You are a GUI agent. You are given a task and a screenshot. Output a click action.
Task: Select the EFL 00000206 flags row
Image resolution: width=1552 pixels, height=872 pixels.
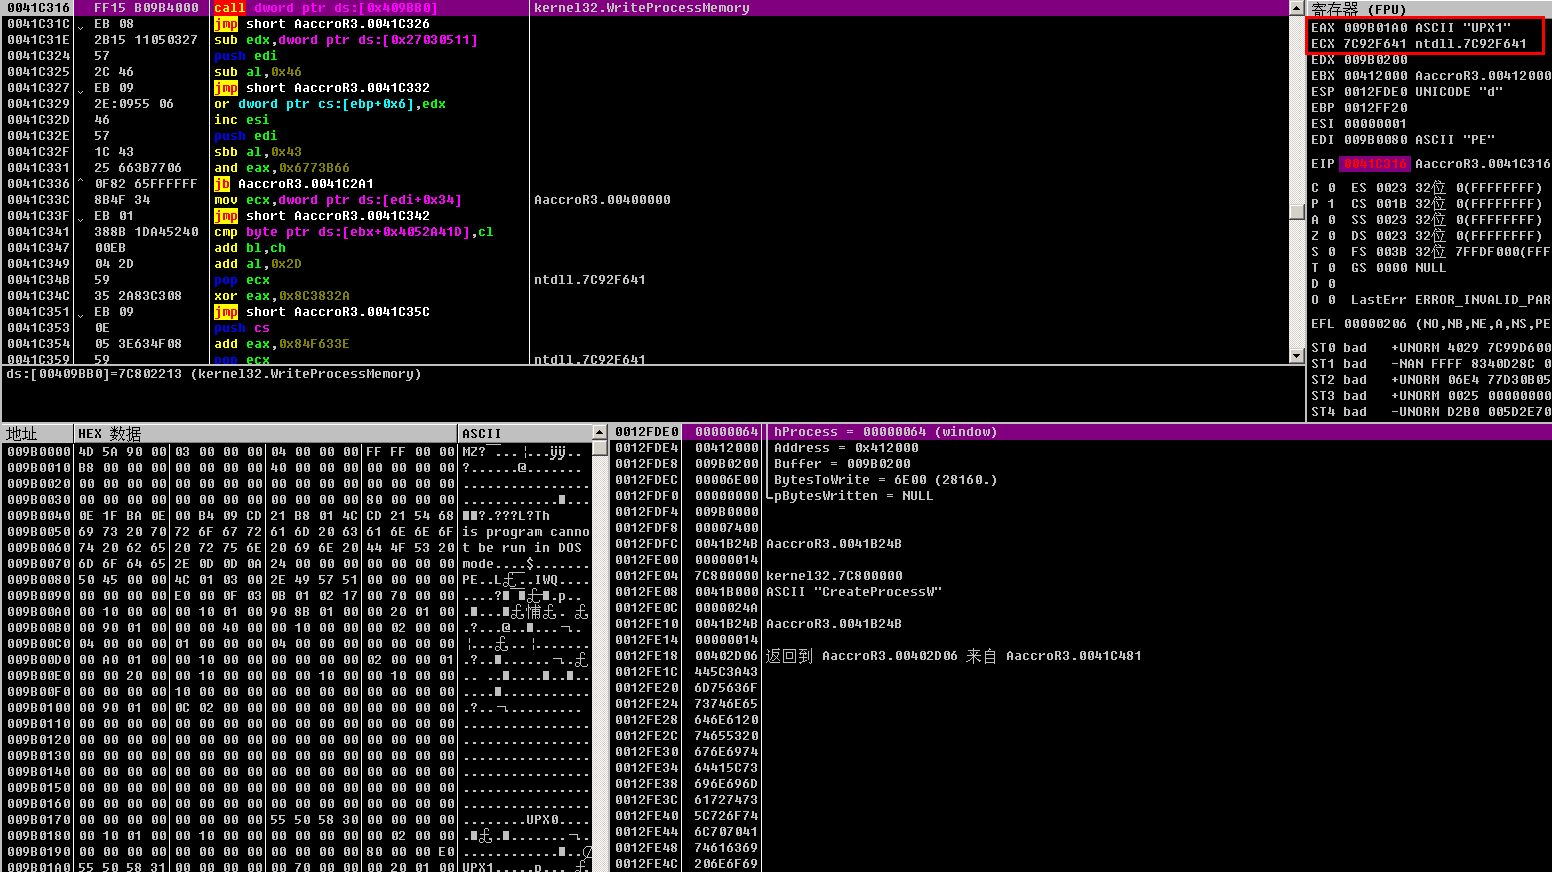click(1430, 324)
